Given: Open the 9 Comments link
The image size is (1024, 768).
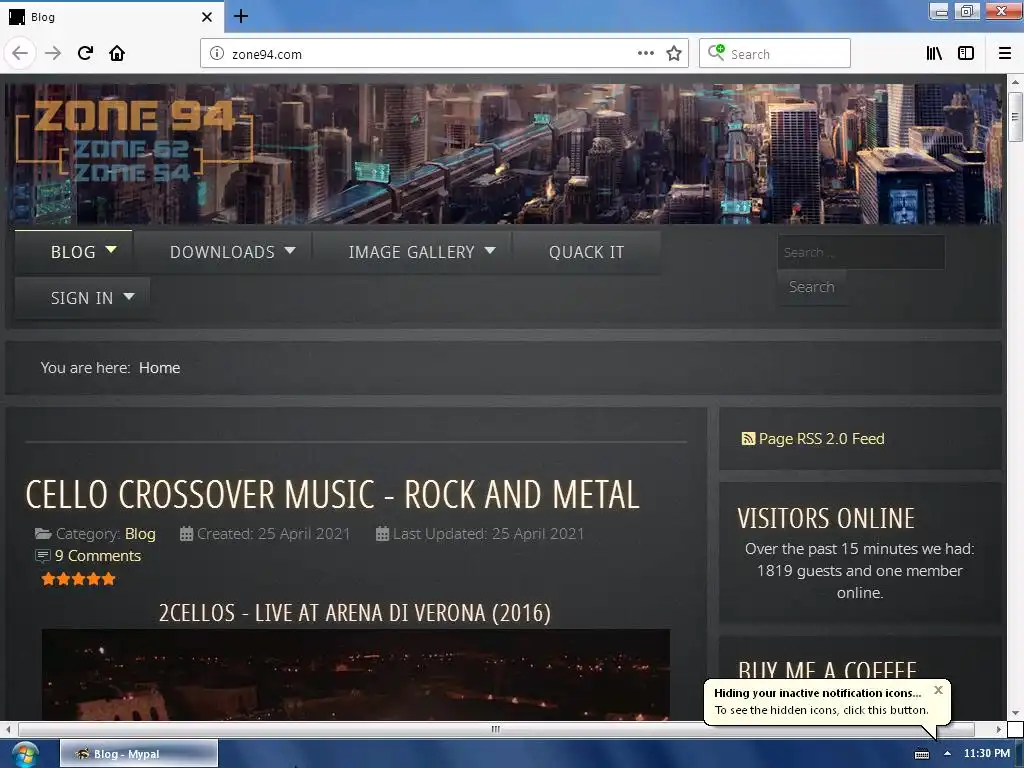Looking at the screenshot, I should coord(98,556).
